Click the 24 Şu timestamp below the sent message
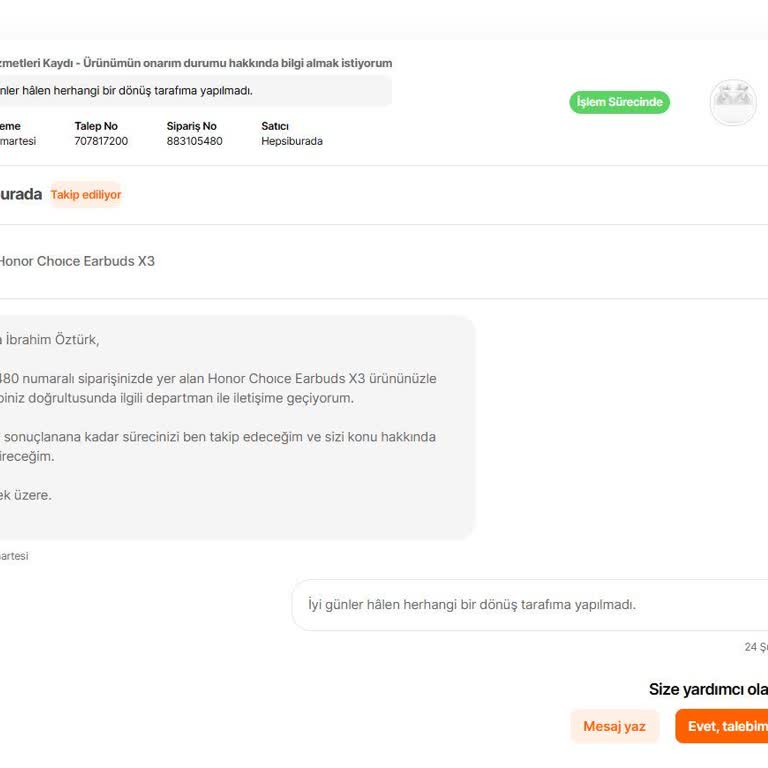768x768 pixels. pyautogui.click(x=755, y=647)
